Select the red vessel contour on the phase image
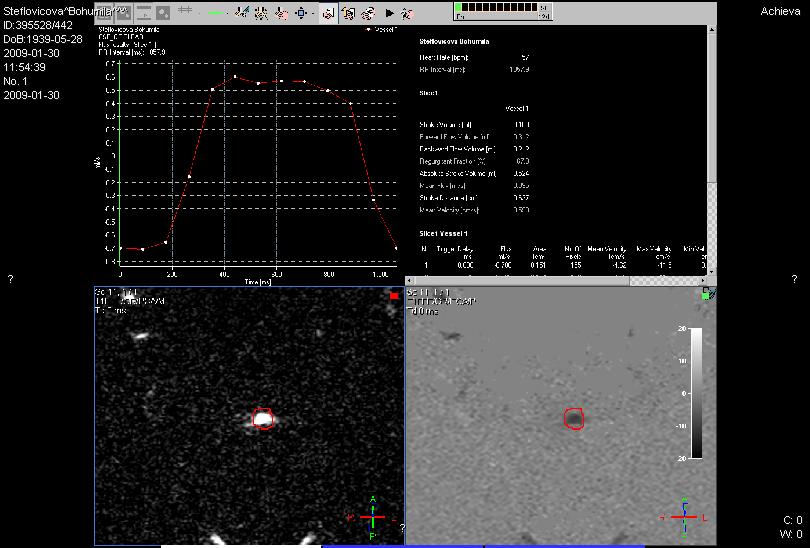Image resolution: width=810 pixels, height=548 pixels. point(574,418)
